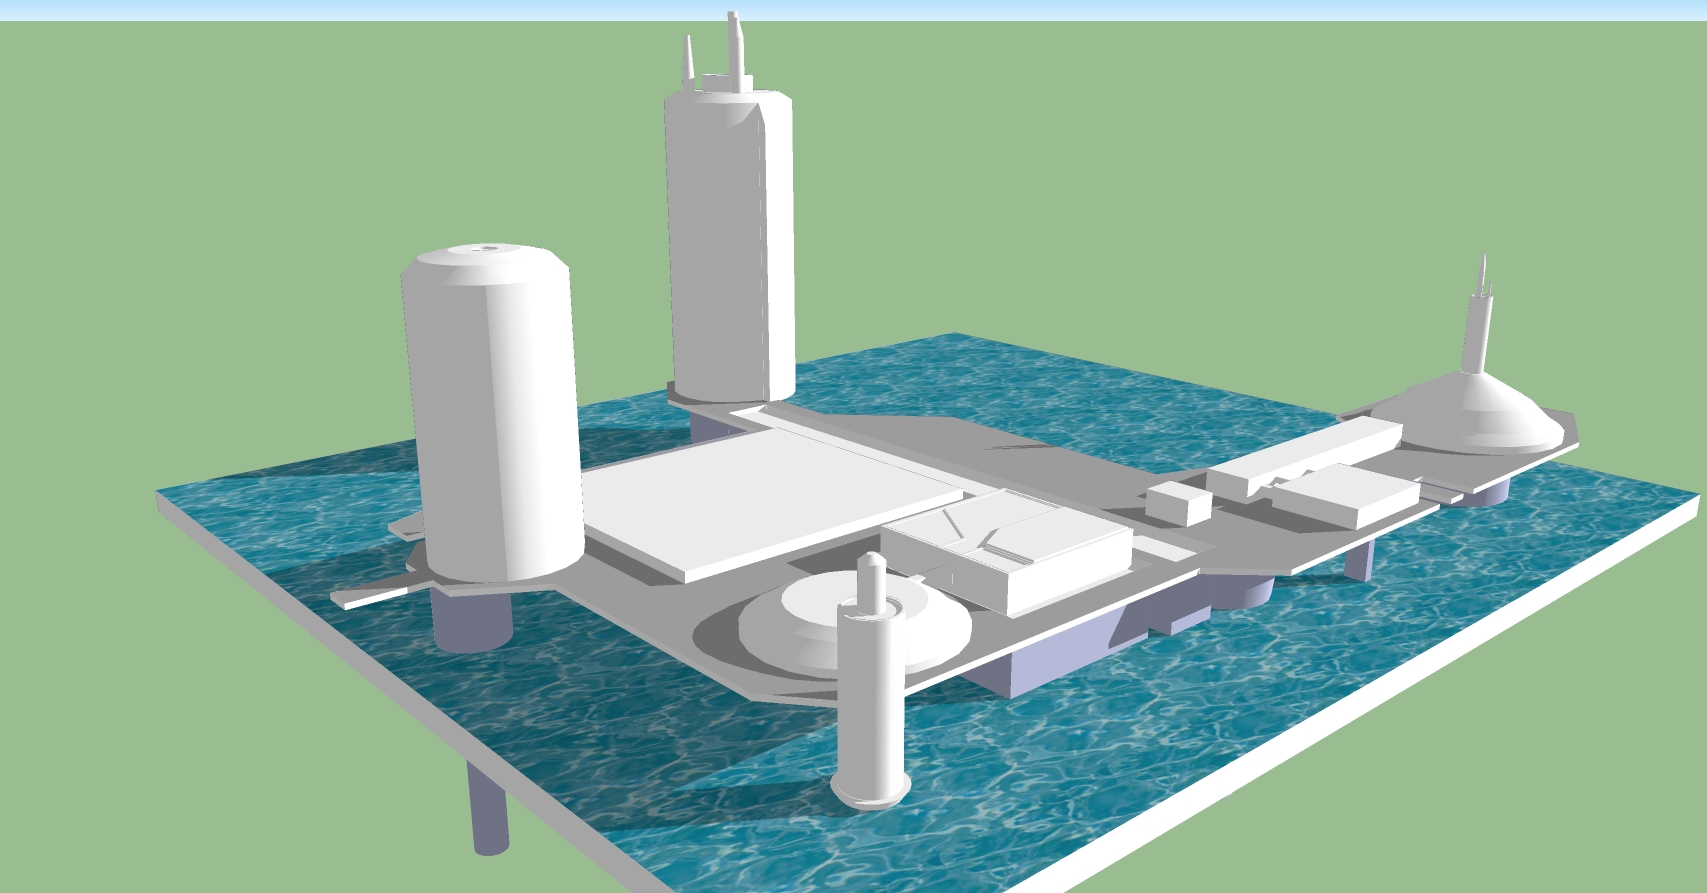Click the narrow walkway arm extending left

pyautogui.click(x=370, y=596)
